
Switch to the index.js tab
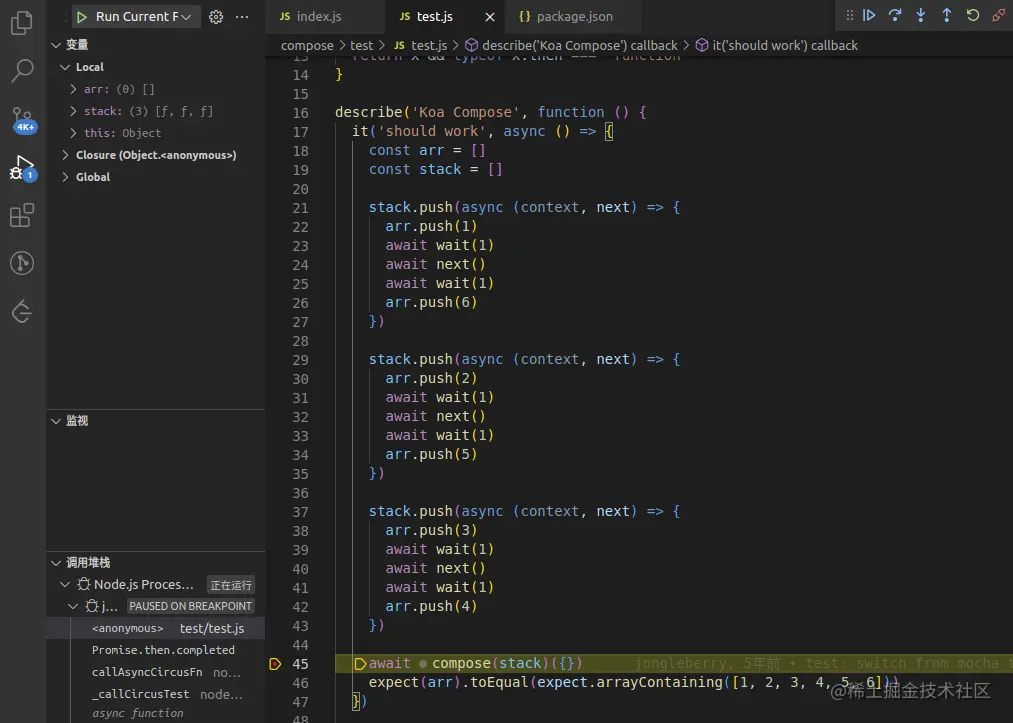pyautogui.click(x=319, y=17)
